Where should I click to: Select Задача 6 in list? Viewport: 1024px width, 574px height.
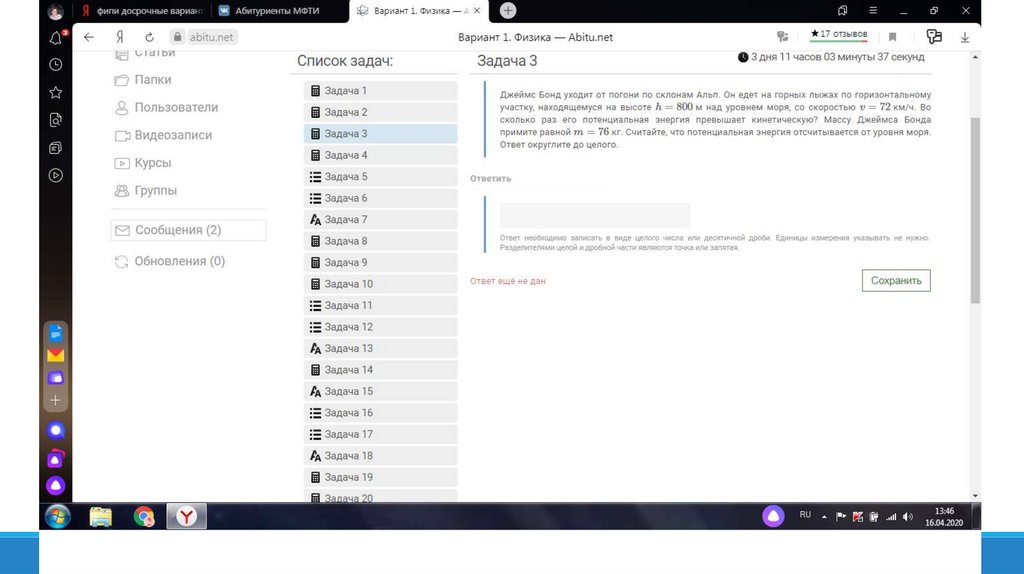[x=380, y=198]
